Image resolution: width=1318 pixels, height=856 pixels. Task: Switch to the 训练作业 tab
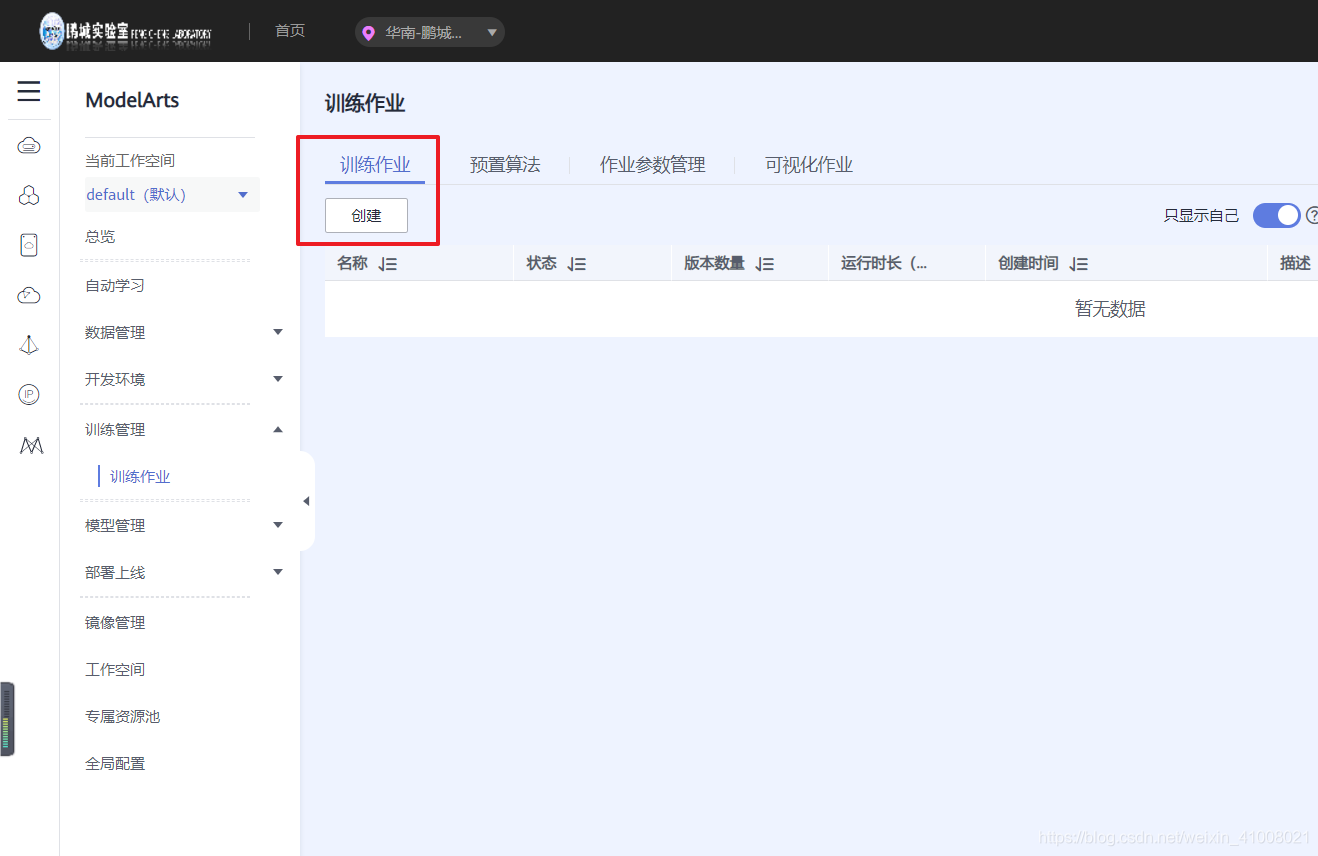(375, 165)
